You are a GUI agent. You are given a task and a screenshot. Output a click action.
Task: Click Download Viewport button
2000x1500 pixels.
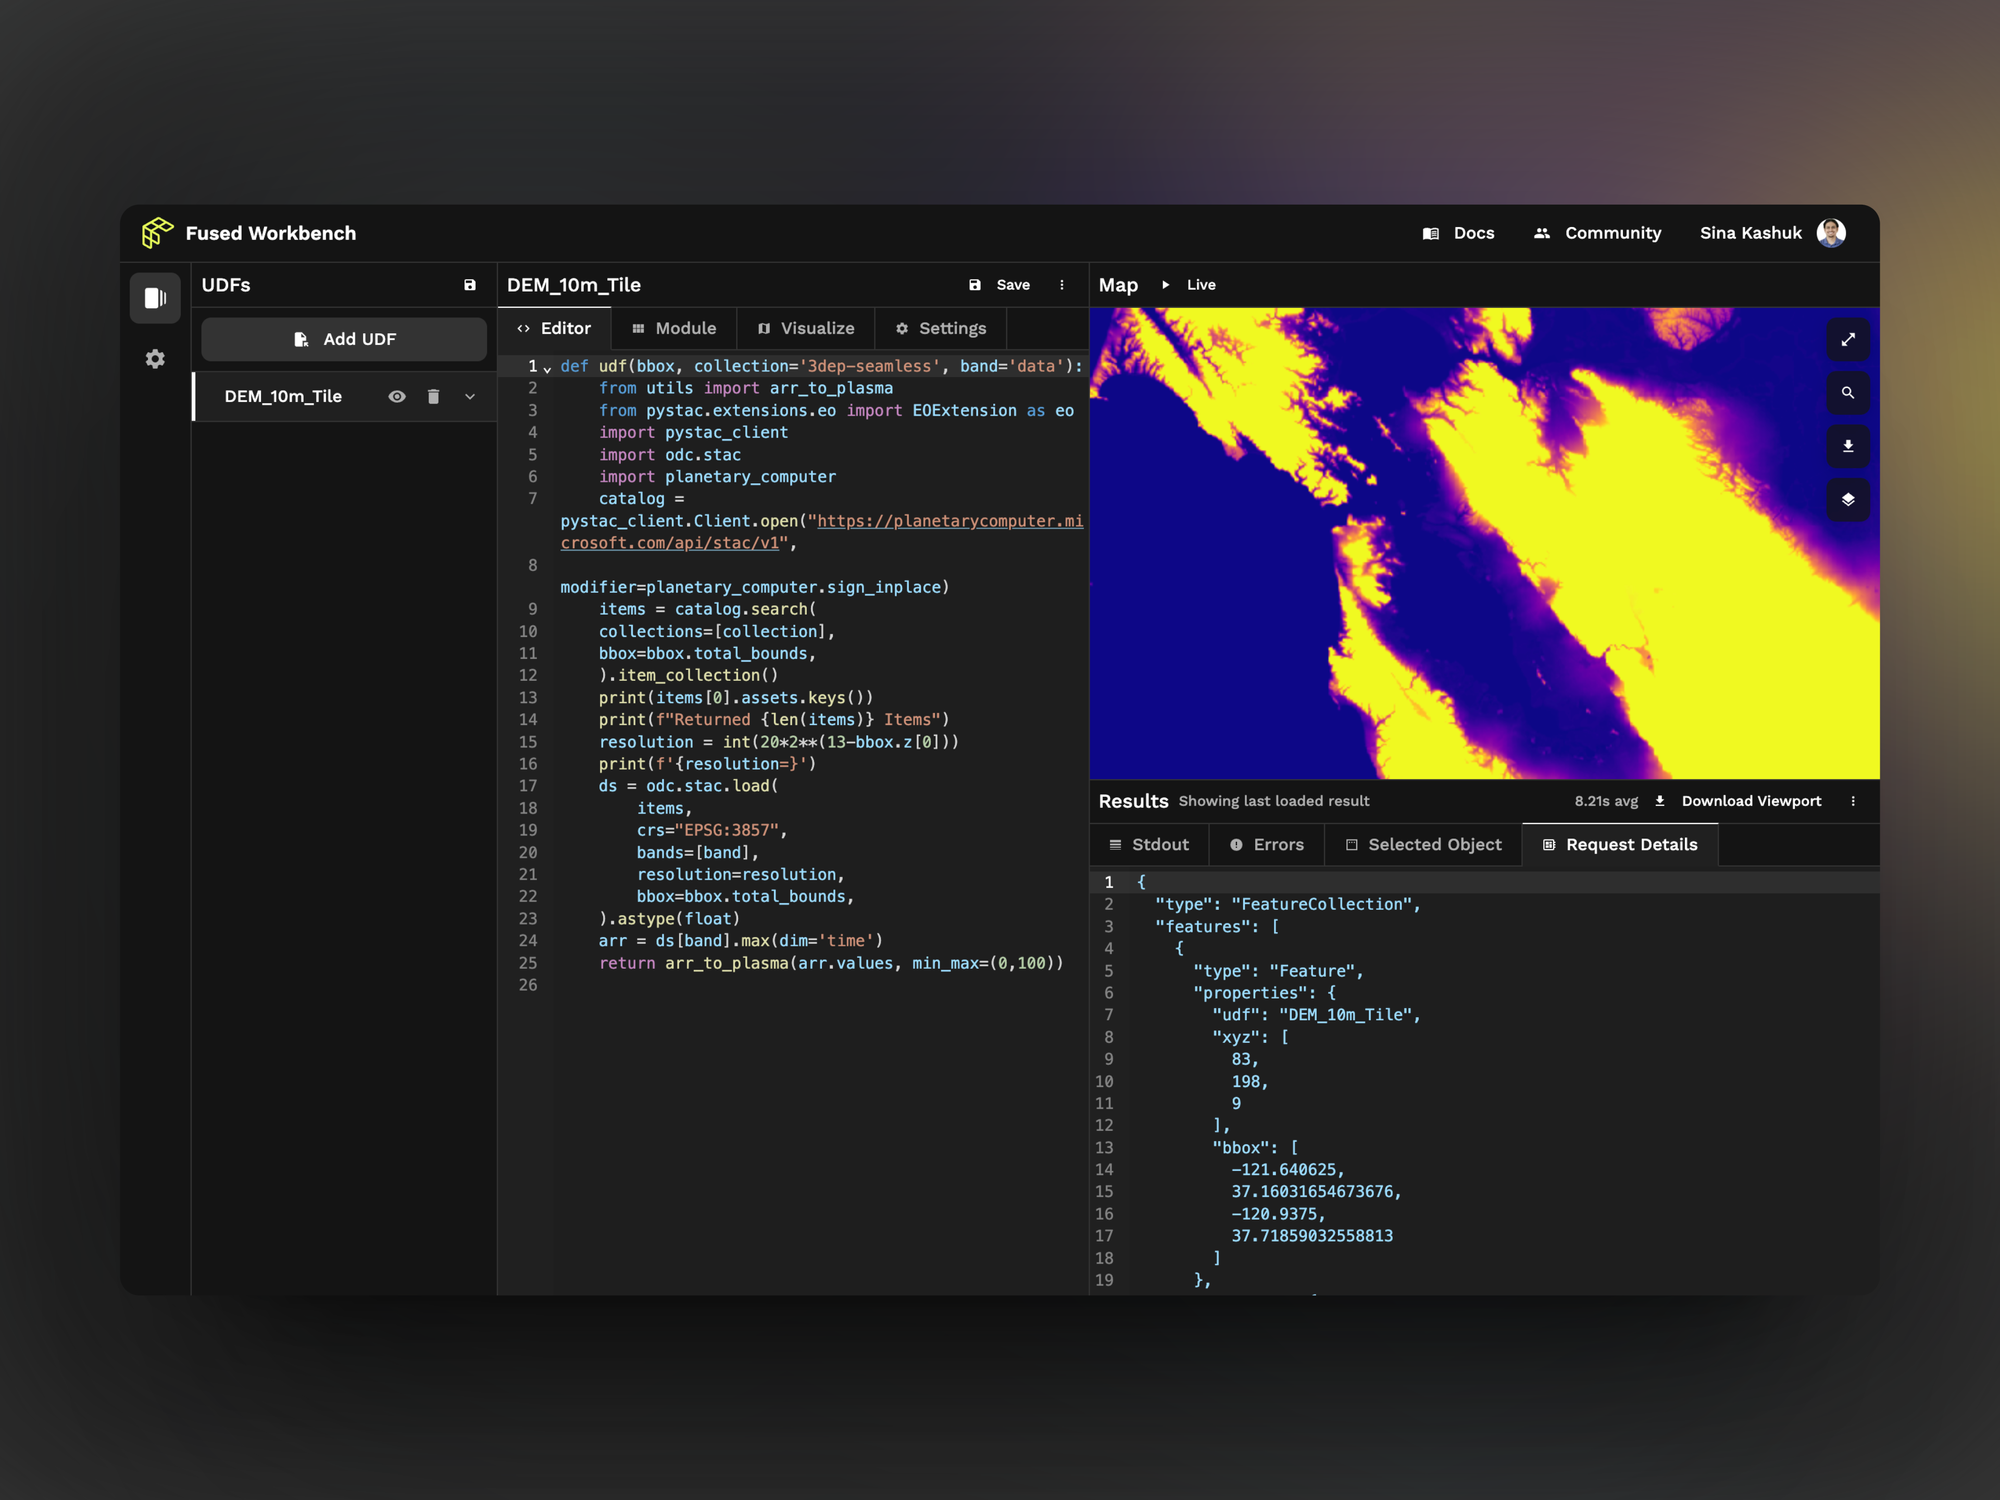pyautogui.click(x=1738, y=801)
